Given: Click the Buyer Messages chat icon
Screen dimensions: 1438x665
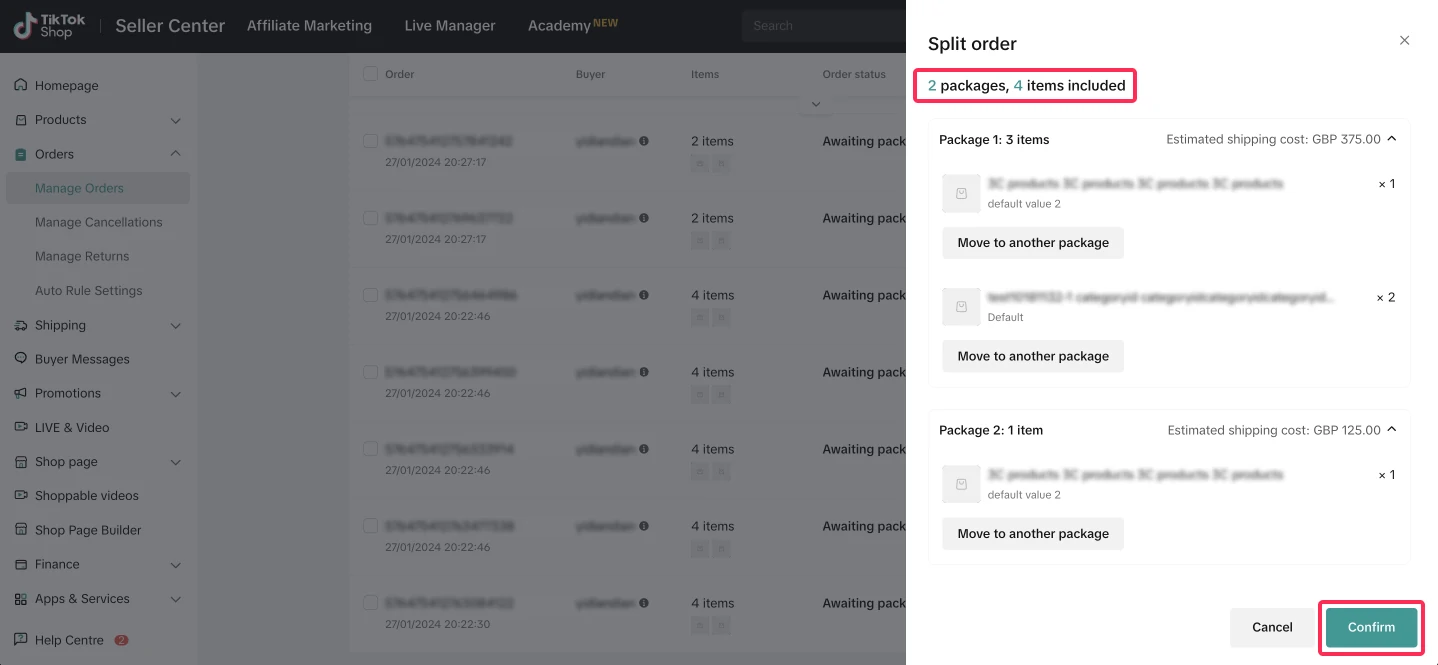Looking at the screenshot, I should (21, 359).
